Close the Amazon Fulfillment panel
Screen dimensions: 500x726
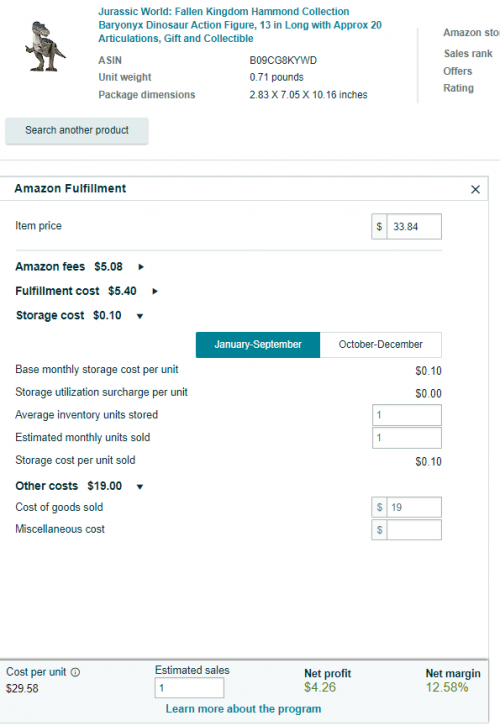coord(475,189)
